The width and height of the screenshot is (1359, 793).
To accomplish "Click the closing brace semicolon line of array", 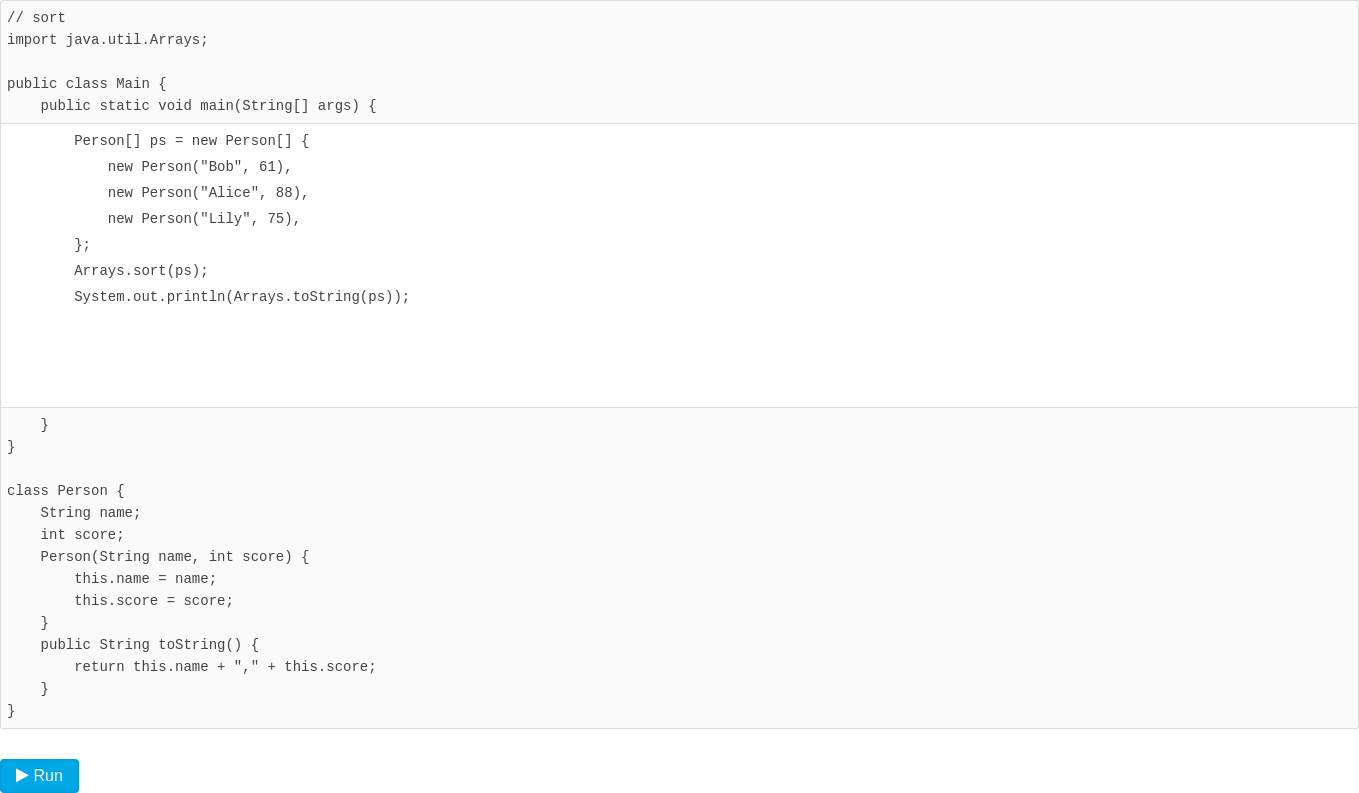I will pyautogui.click(x=82, y=245).
